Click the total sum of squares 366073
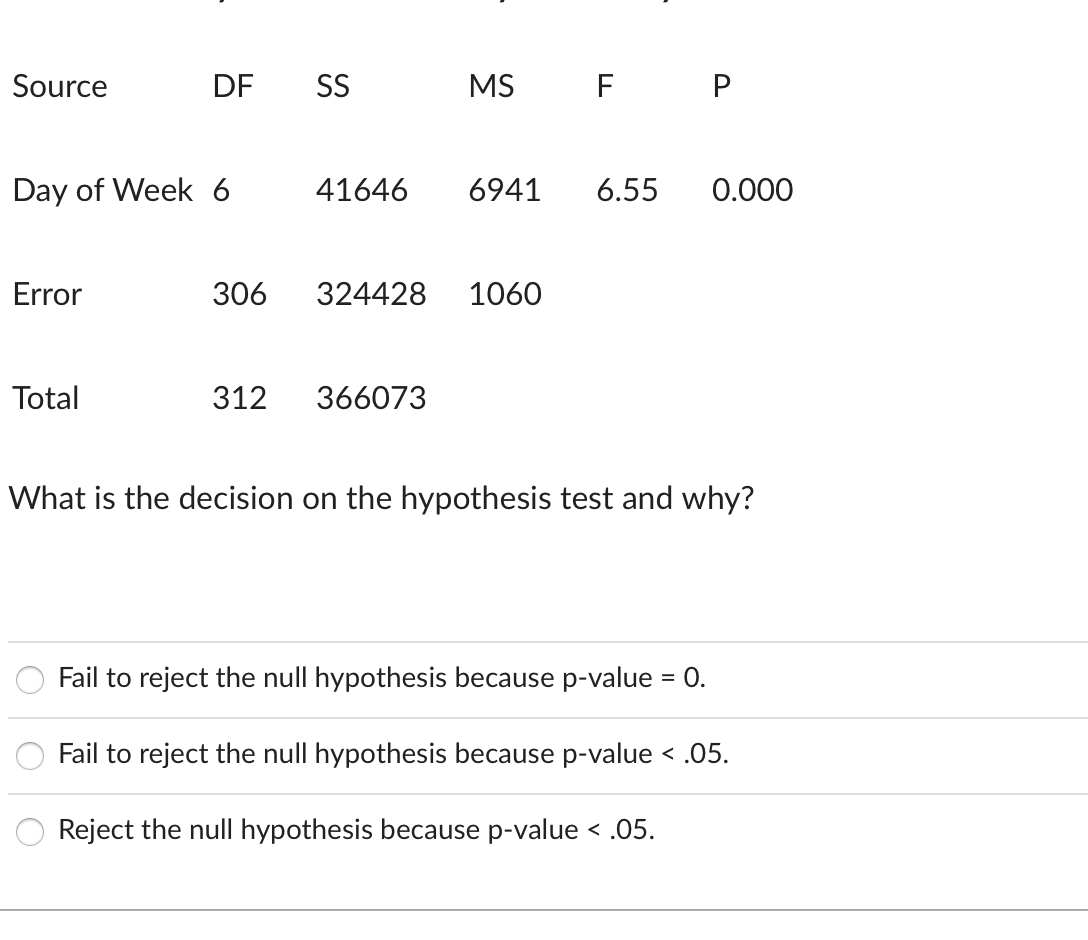 371,398
